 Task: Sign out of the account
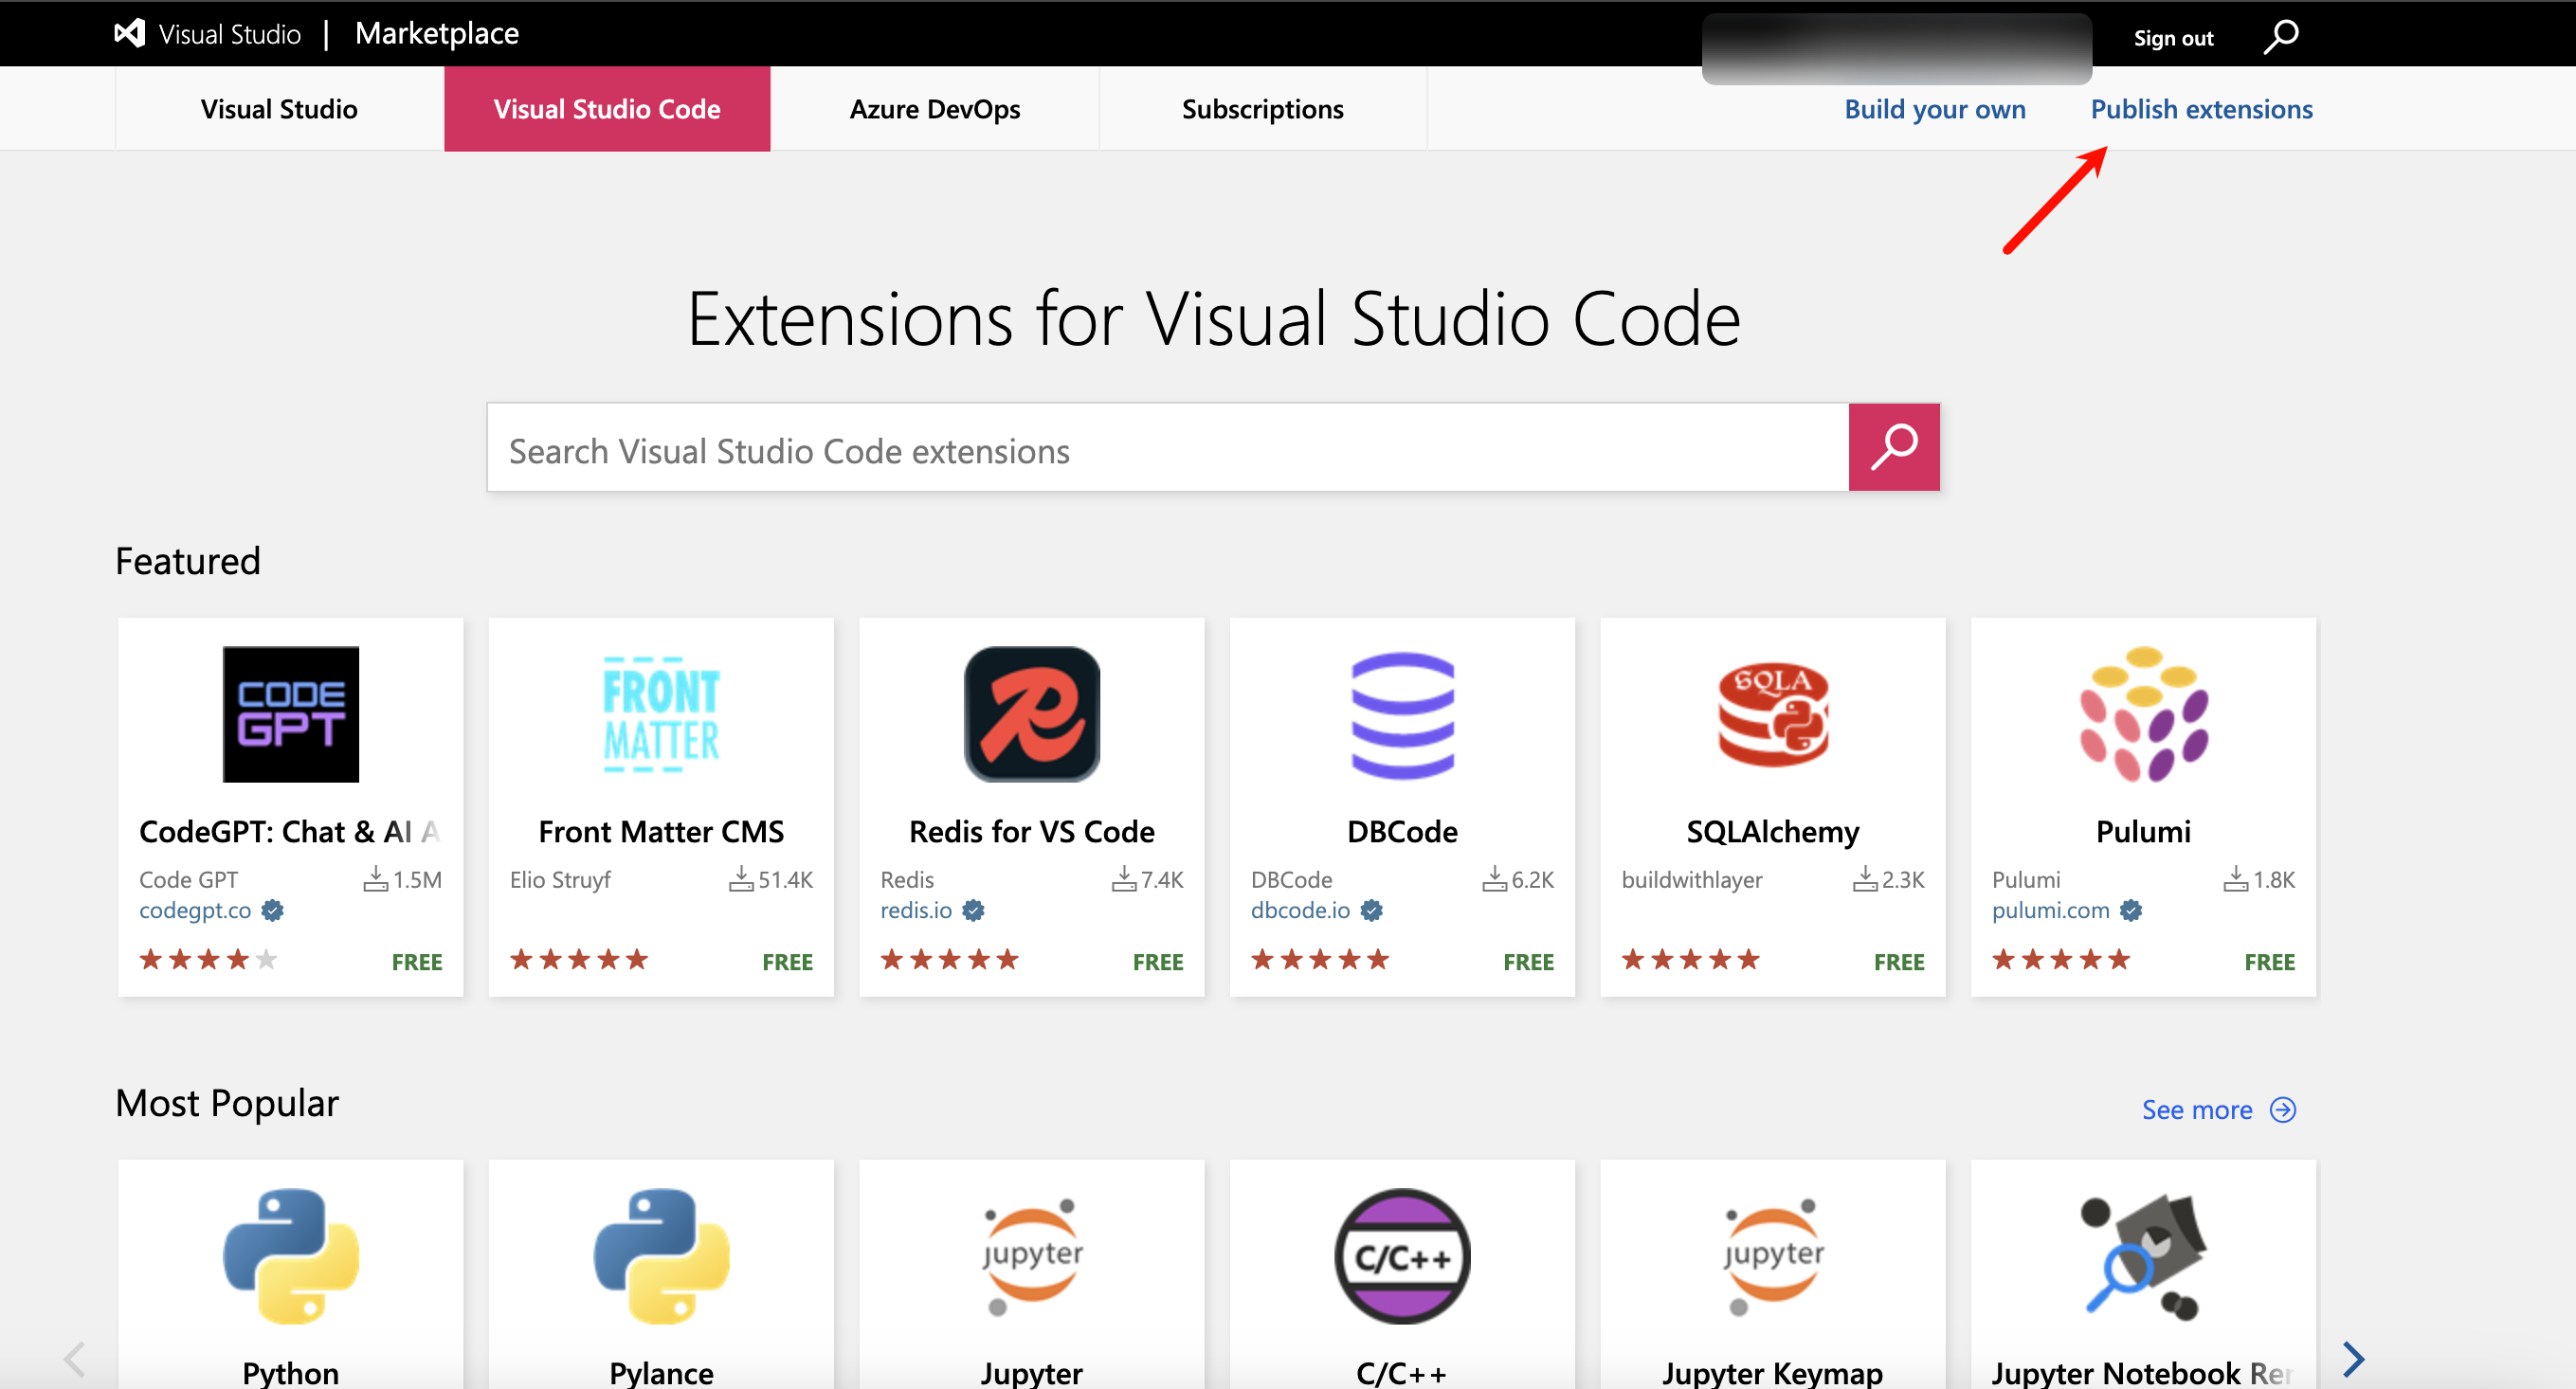tap(2173, 38)
